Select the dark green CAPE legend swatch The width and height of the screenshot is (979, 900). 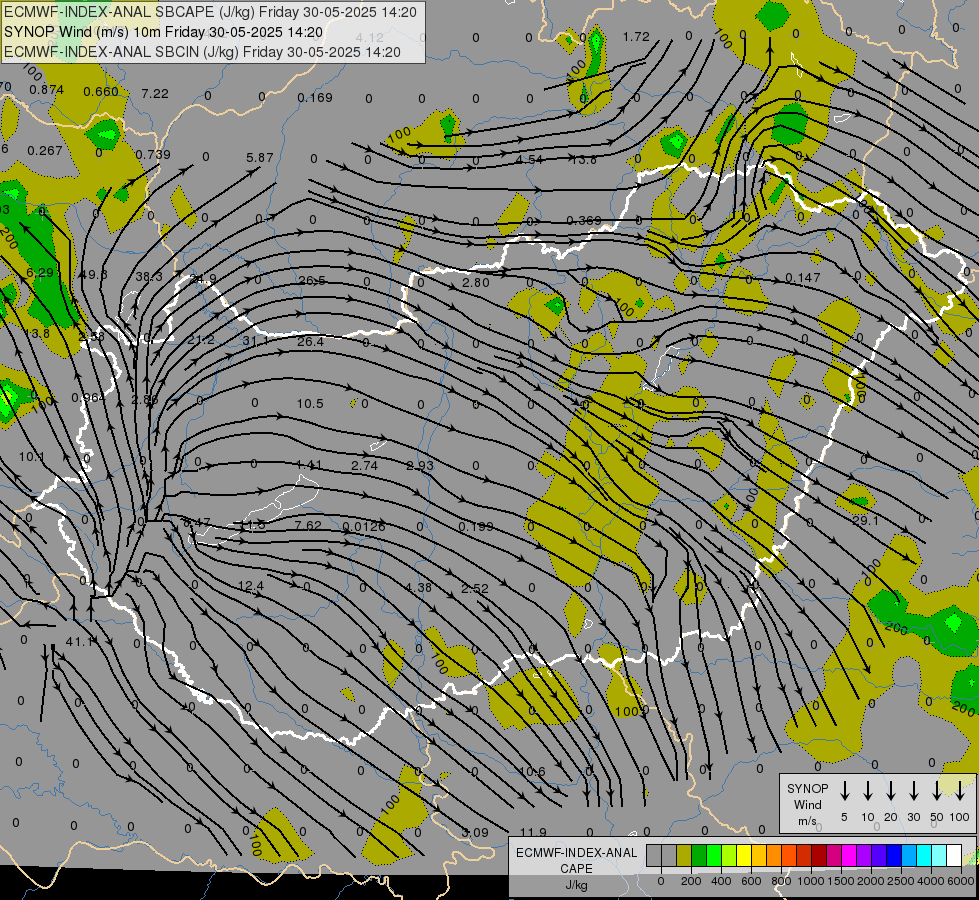tap(699, 855)
